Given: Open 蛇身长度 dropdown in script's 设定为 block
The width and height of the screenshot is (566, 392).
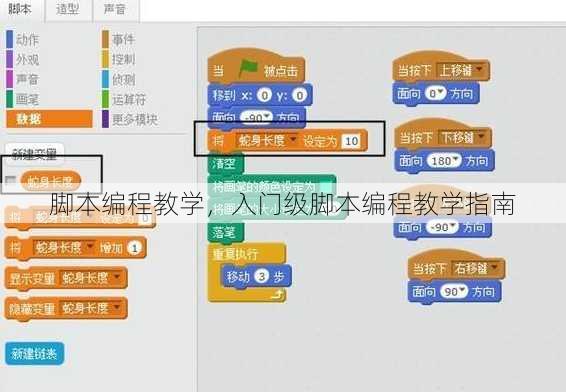Looking at the screenshot, I should pyautogui.click(x=293, y=139).
